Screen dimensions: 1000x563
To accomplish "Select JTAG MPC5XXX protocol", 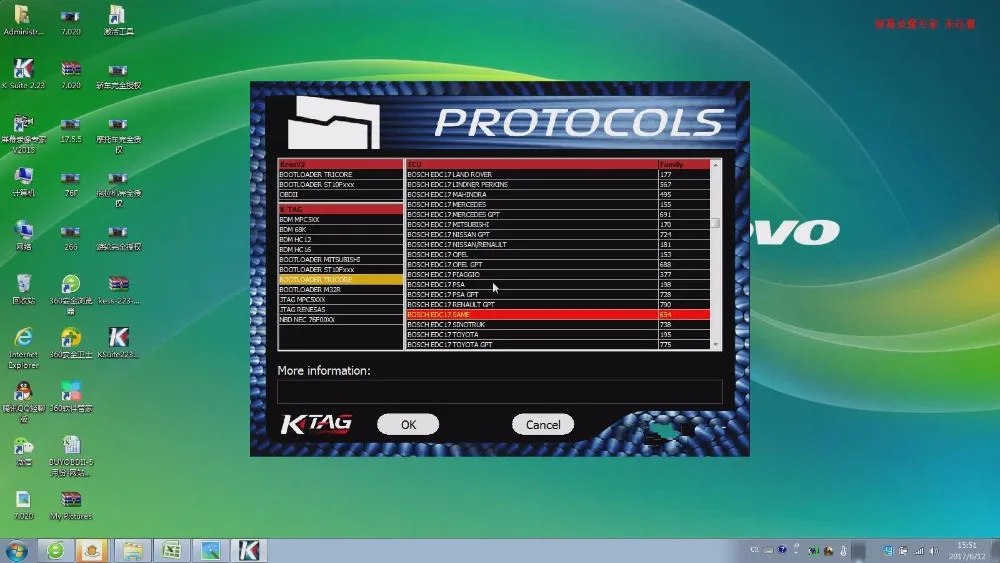I will pos(341,300).
